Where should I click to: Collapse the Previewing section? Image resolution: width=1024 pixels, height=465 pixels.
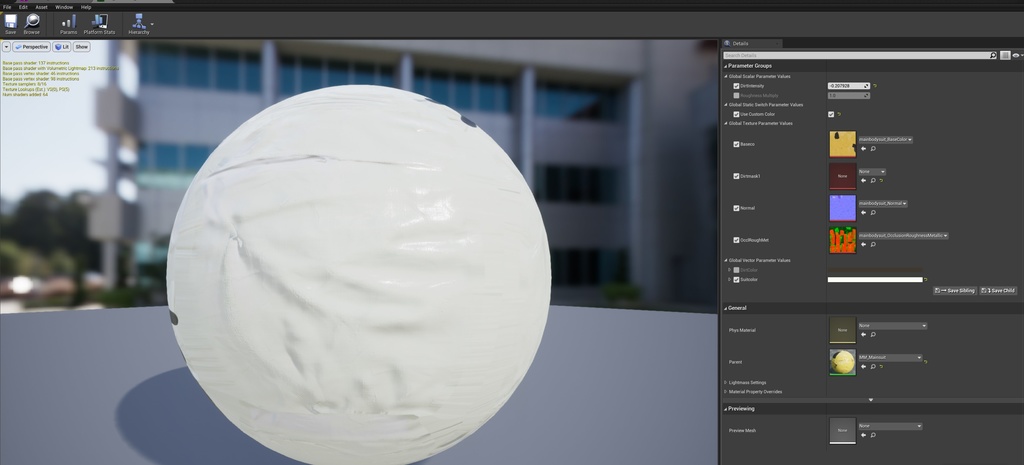point(726,409)
